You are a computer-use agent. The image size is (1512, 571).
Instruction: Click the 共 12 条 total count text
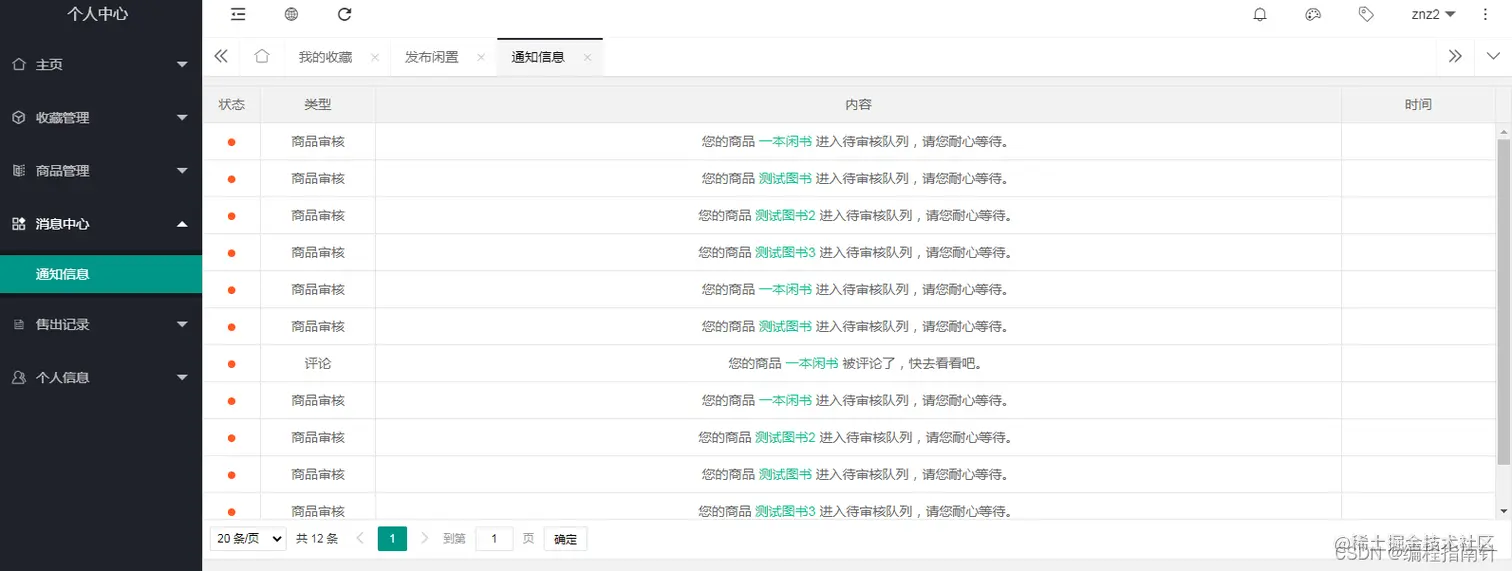[x=317, y=539]
